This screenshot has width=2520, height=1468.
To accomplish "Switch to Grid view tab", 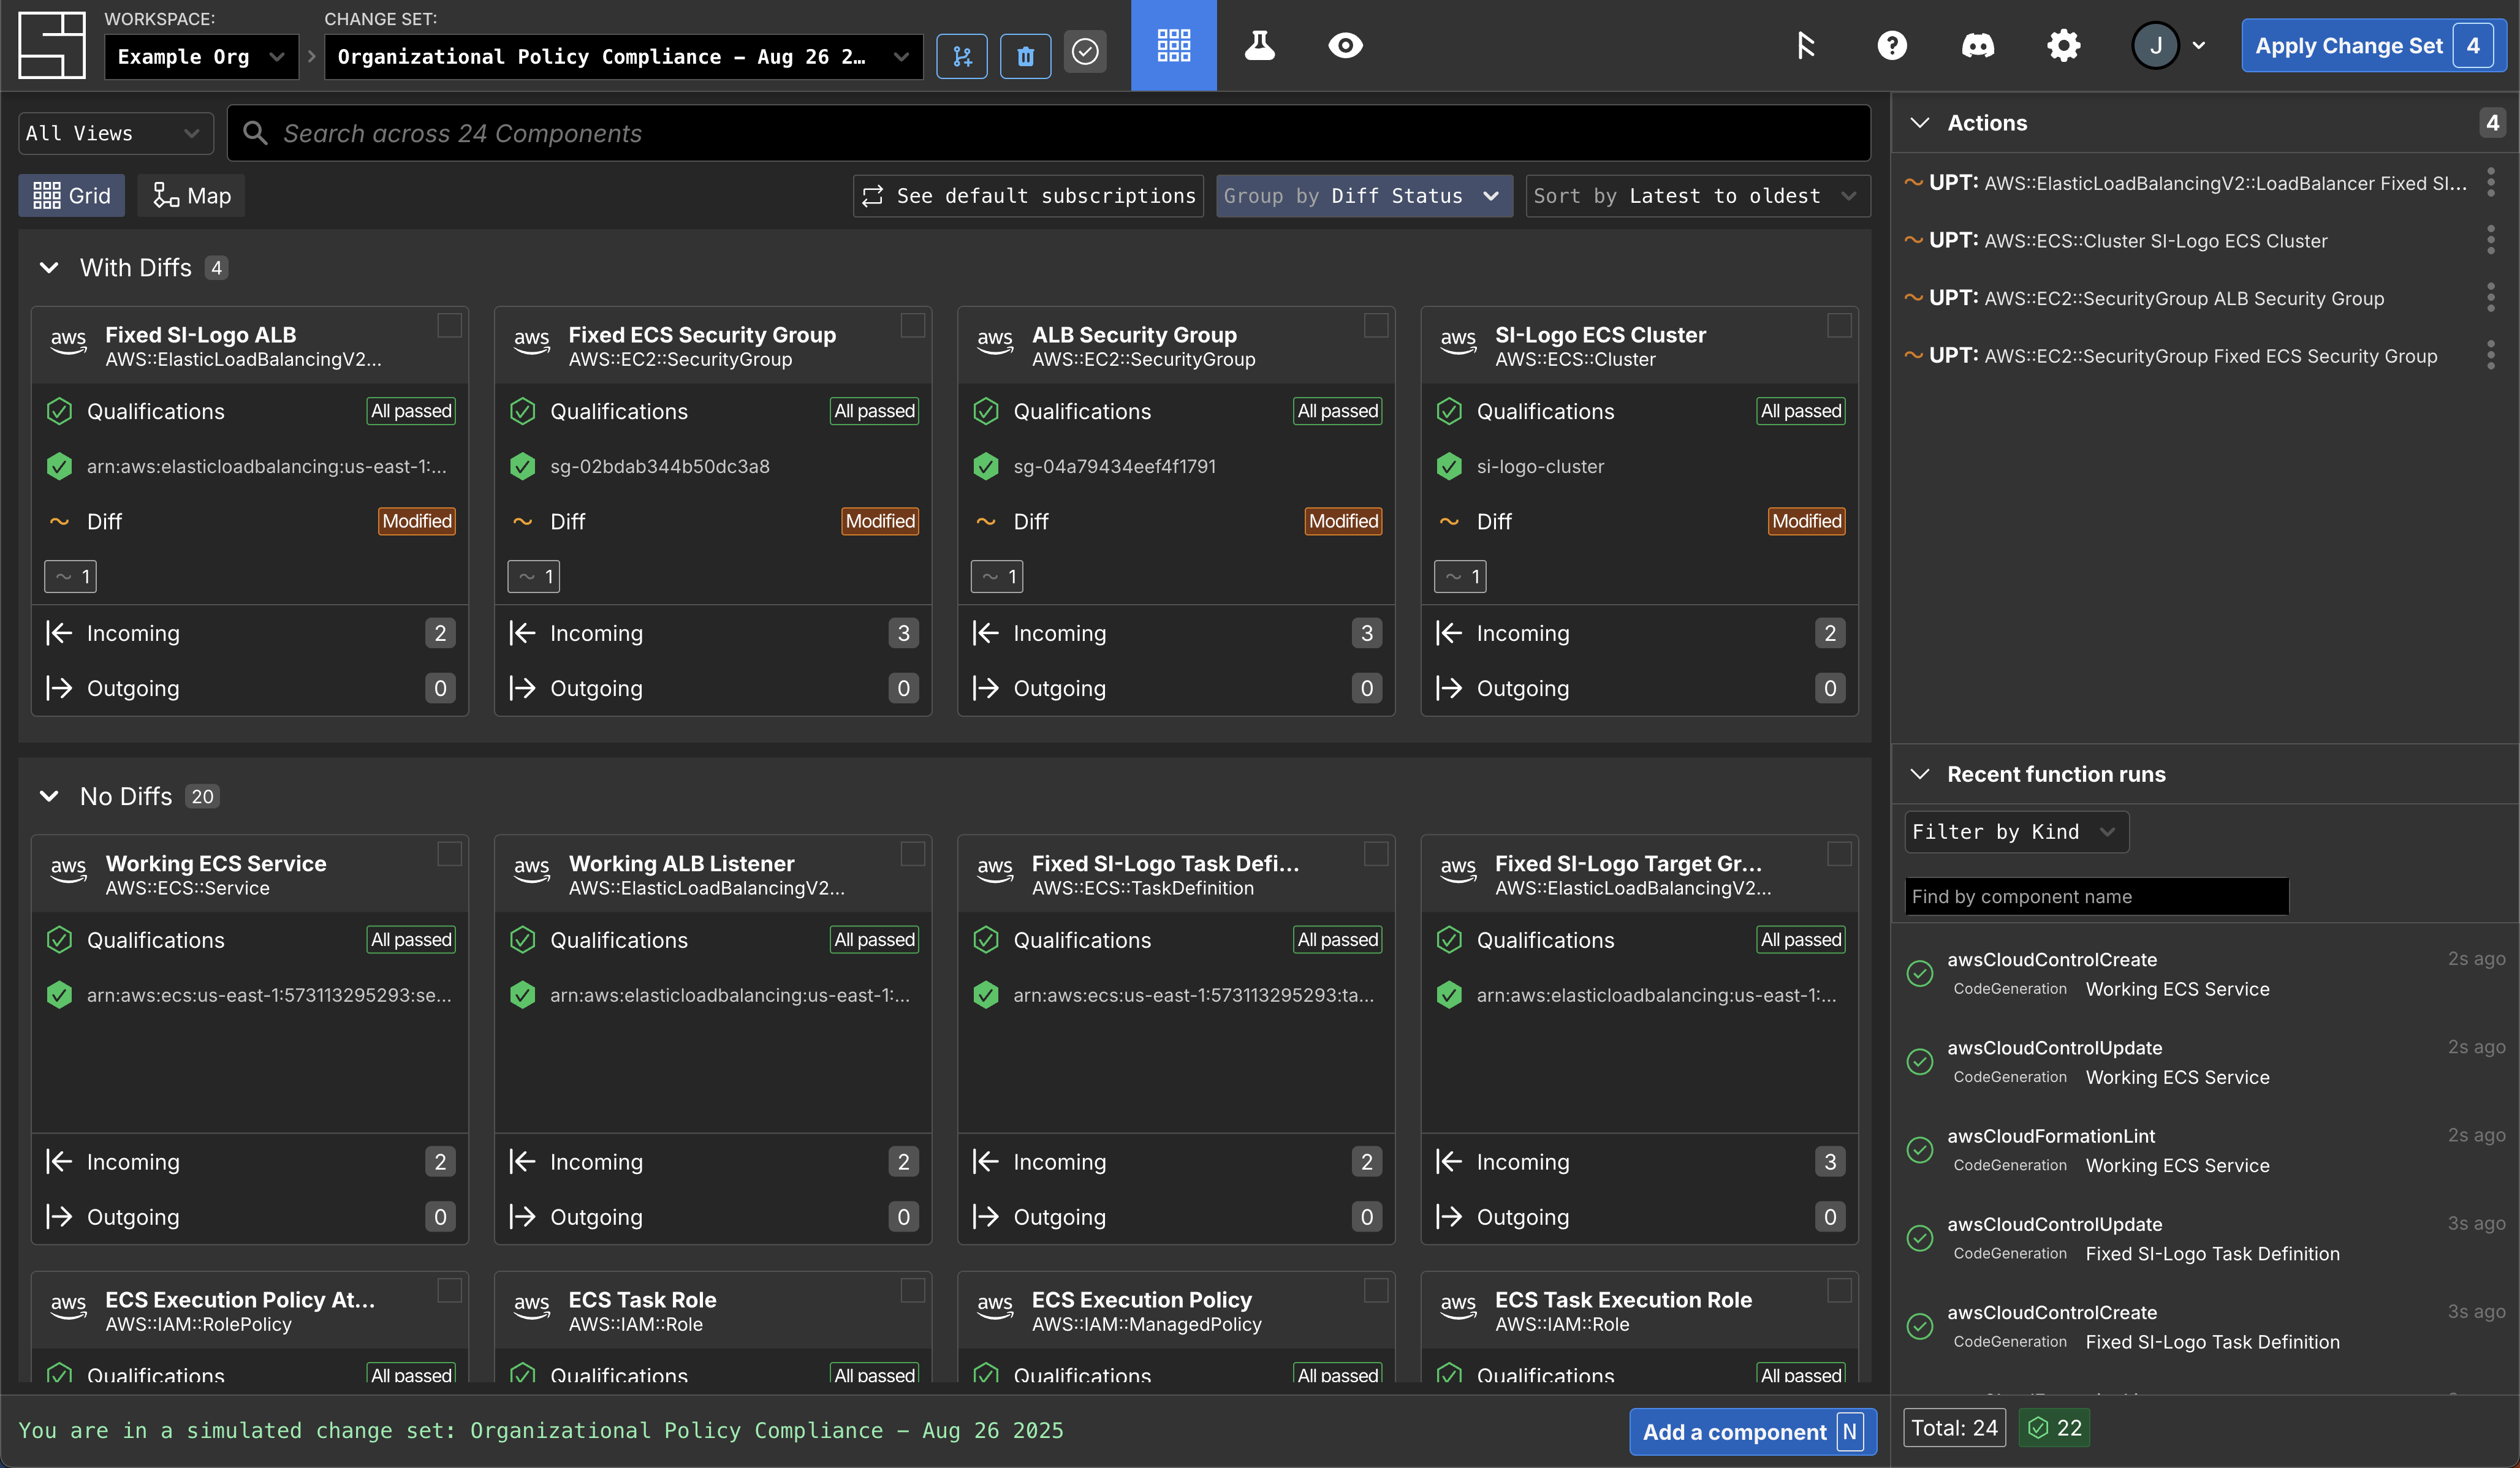I will point(72,196).
